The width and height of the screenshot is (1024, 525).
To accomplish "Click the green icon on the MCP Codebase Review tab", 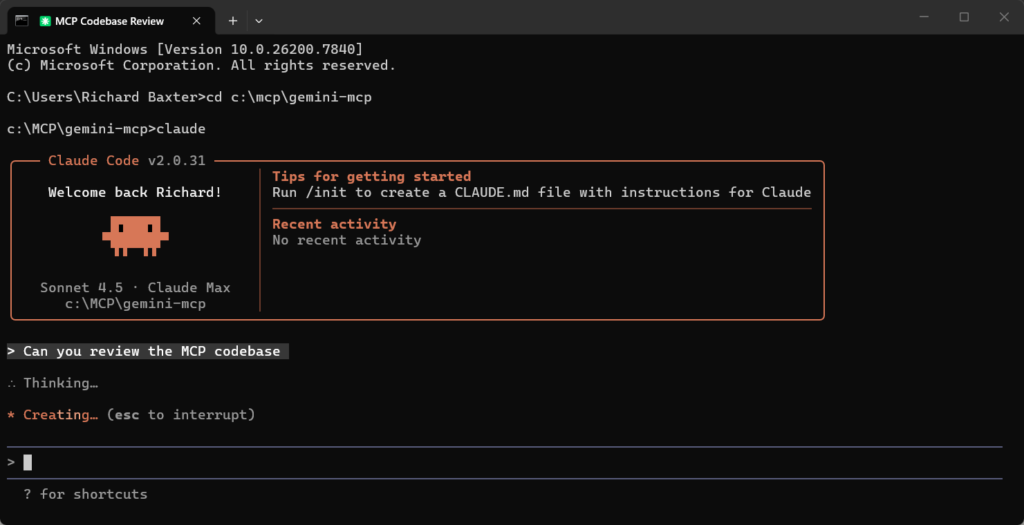I will coord(46,20).
